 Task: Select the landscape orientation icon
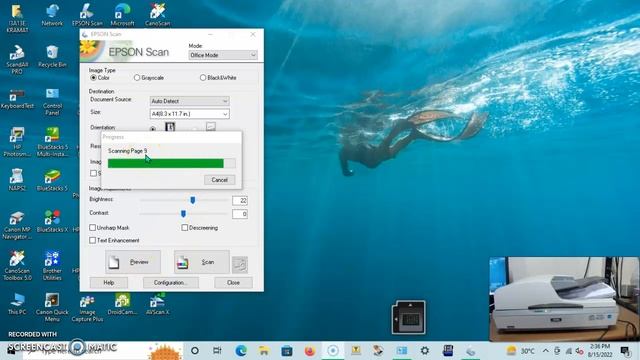click(x=211, y=127)
